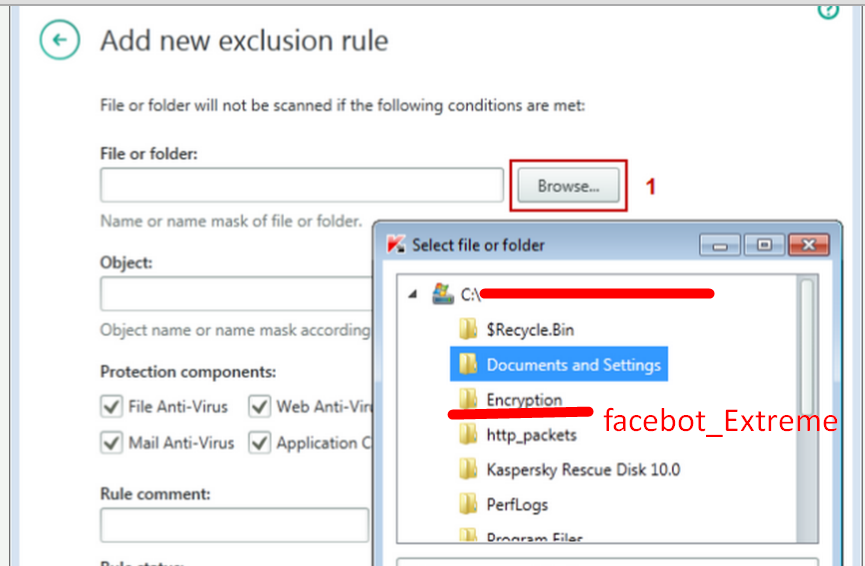This screenshot has width=865, height=566.
Task: Select the Kaspersky Rescue Disk 10.0 folder icon
Action: pos(468,469)
